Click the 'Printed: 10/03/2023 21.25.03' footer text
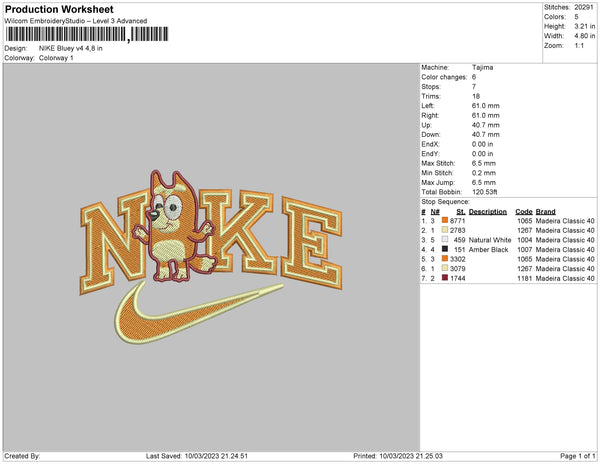 [398, 456]
